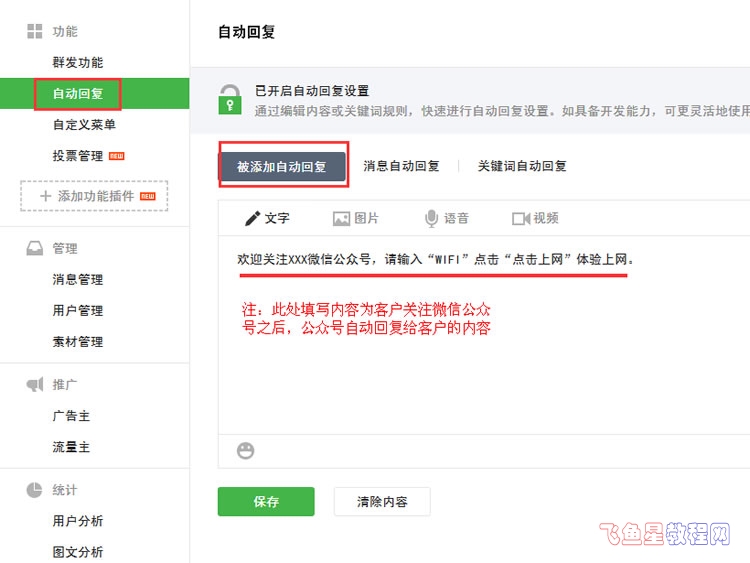
Task: Click the 统计 pie chart icon
Action: [34, 490]
